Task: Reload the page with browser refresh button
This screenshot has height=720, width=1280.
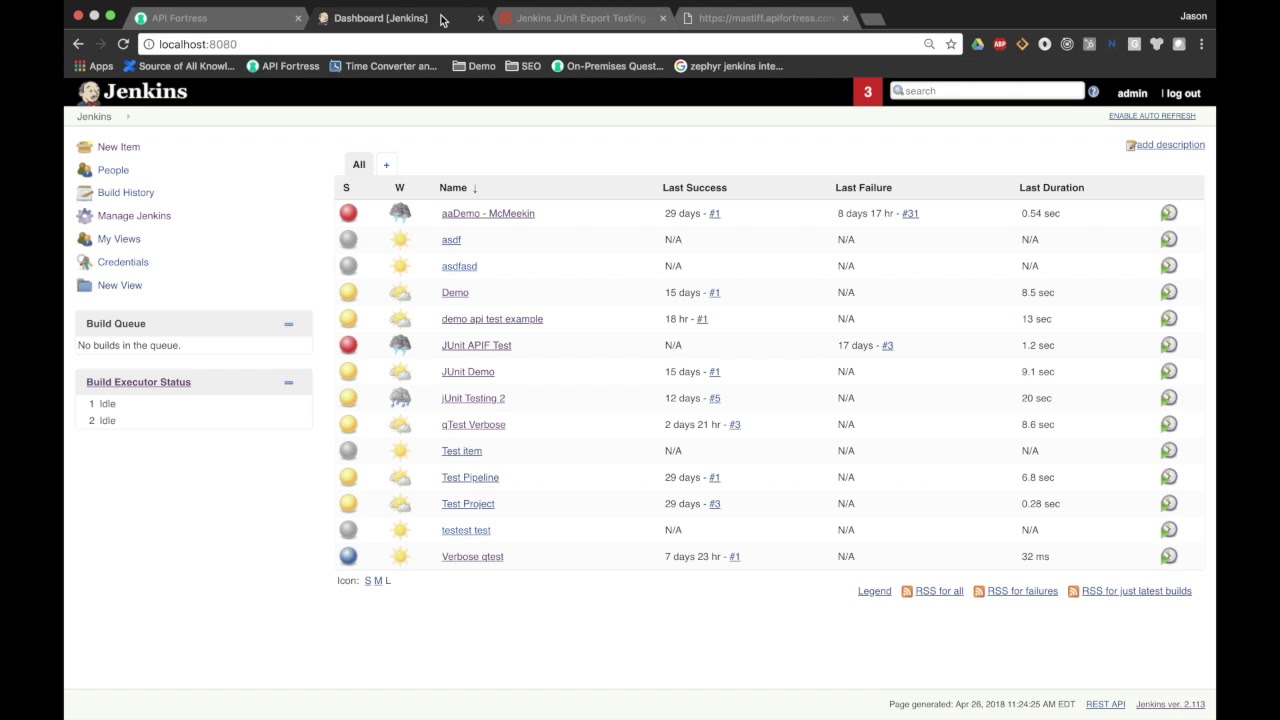Action: click(x=123, y=44)
